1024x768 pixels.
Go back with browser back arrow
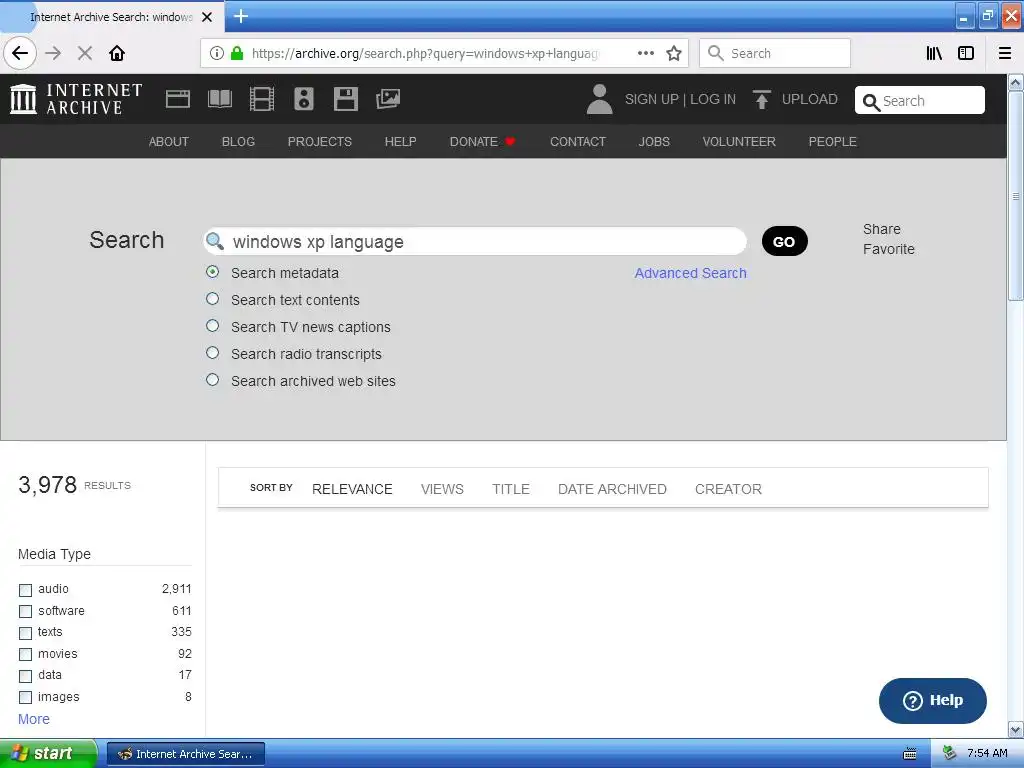click(20, 53)
